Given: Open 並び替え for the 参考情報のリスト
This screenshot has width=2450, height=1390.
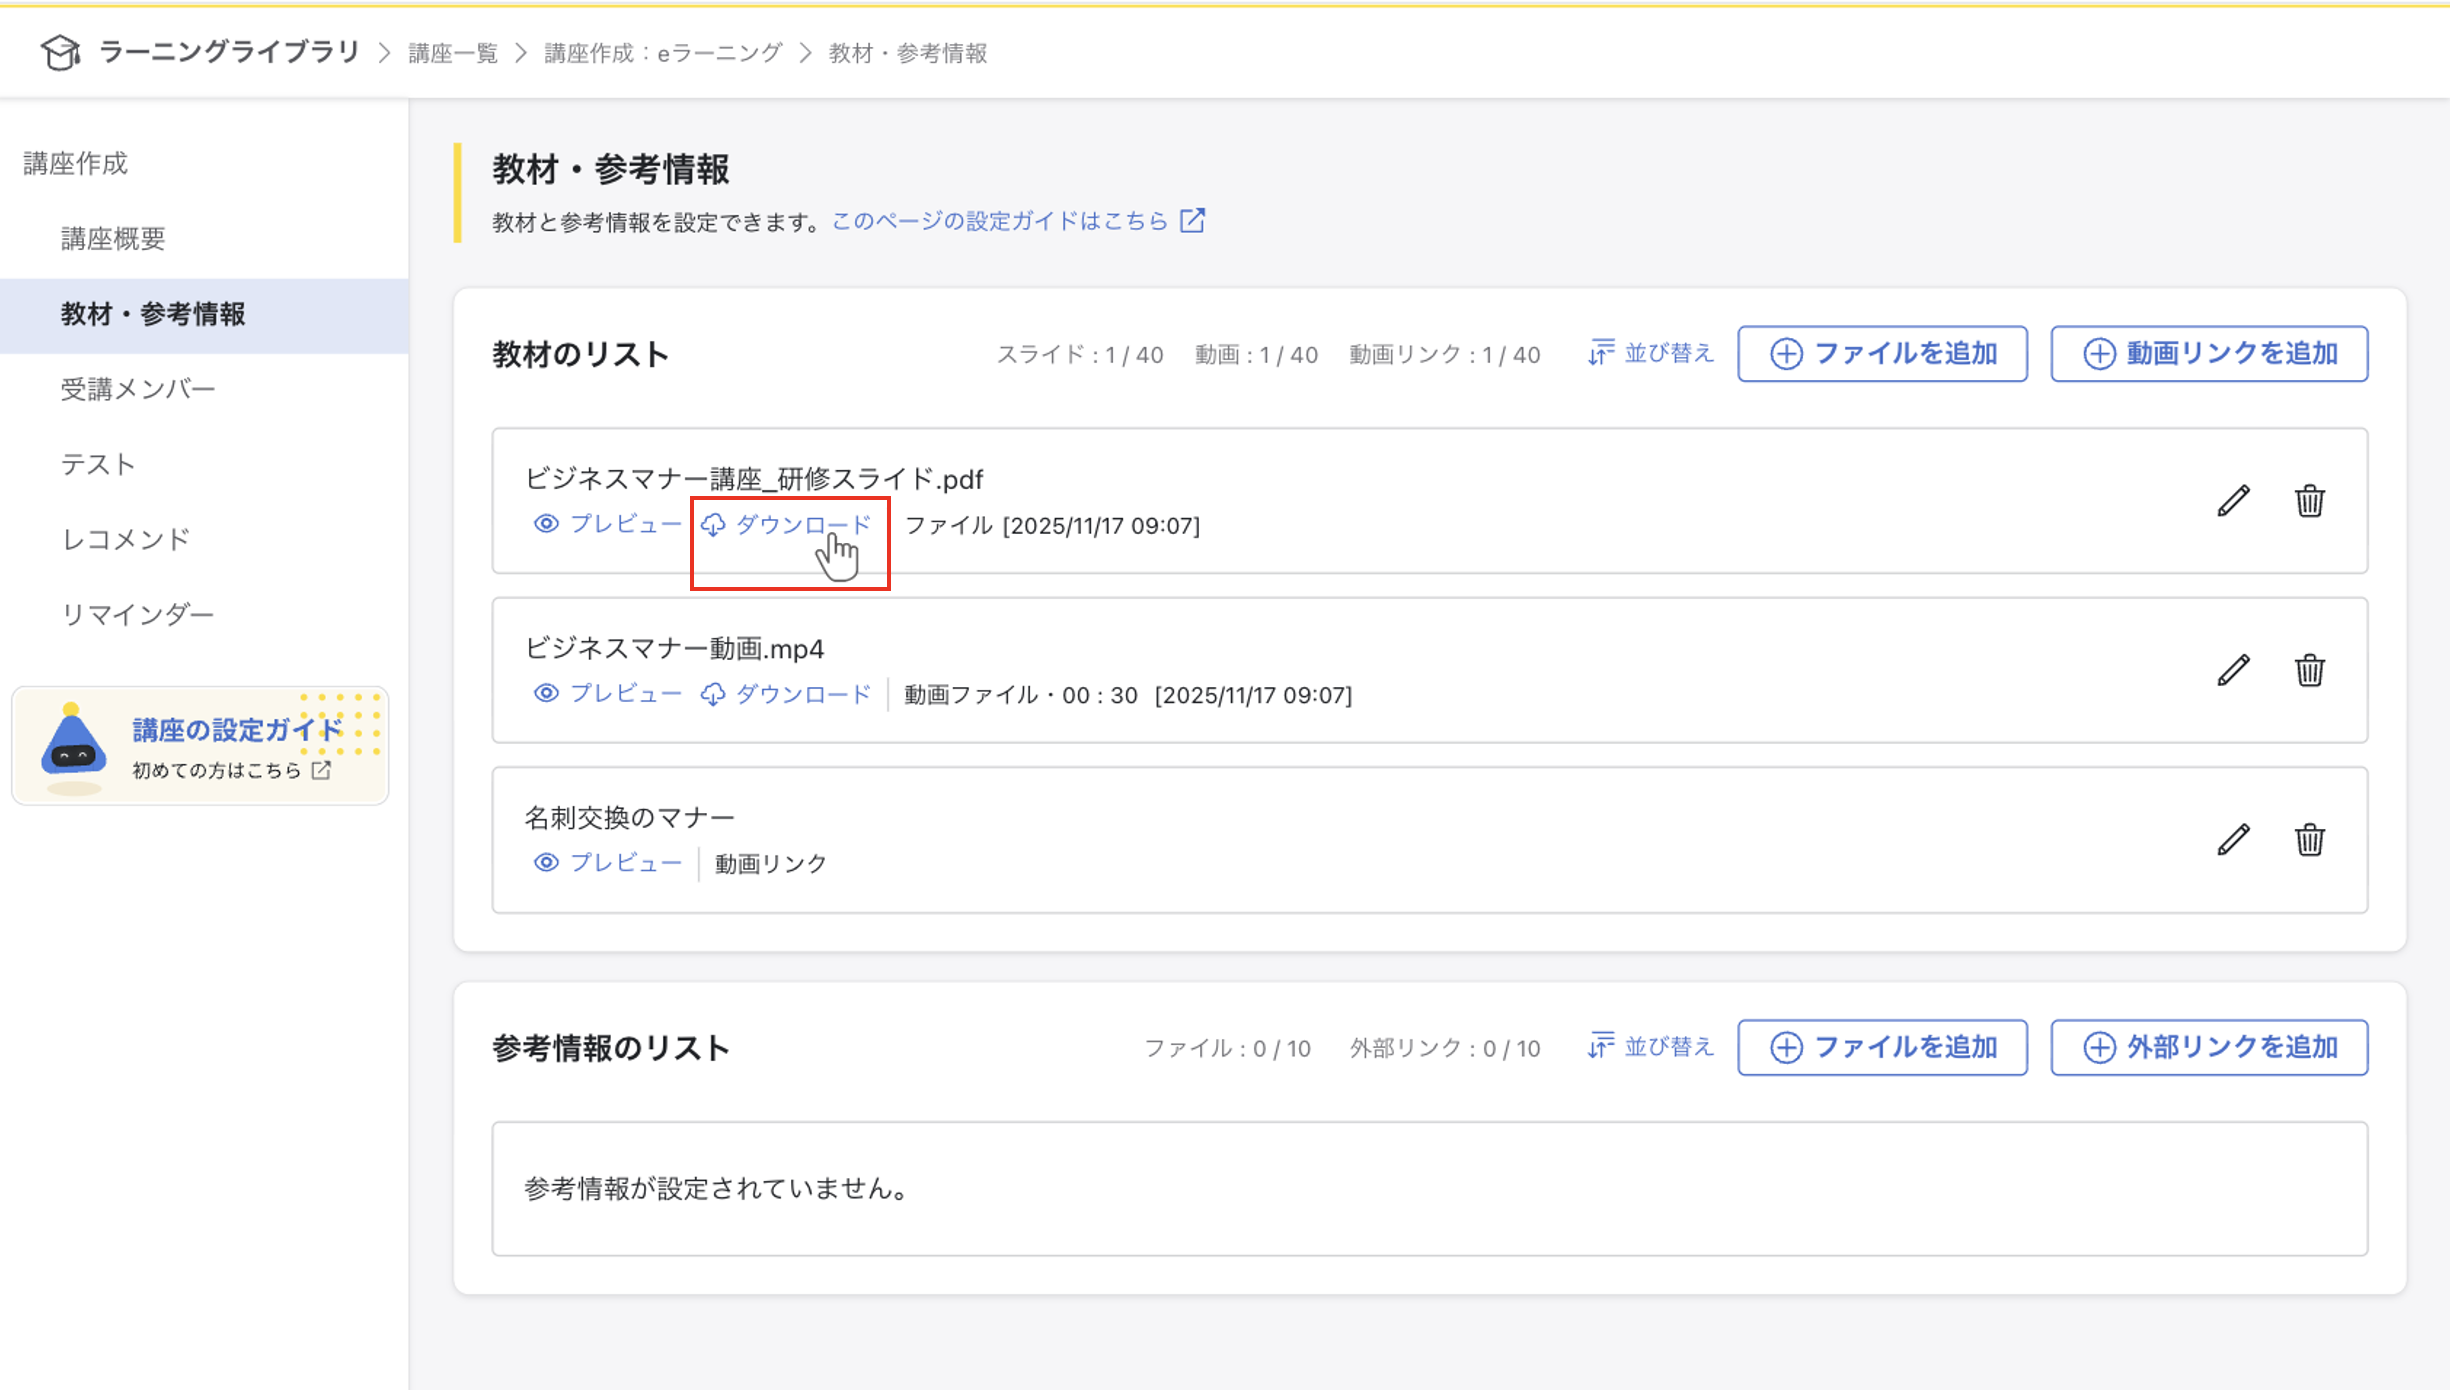Looking at the screenshot, I should [x=1649, y=1047].
